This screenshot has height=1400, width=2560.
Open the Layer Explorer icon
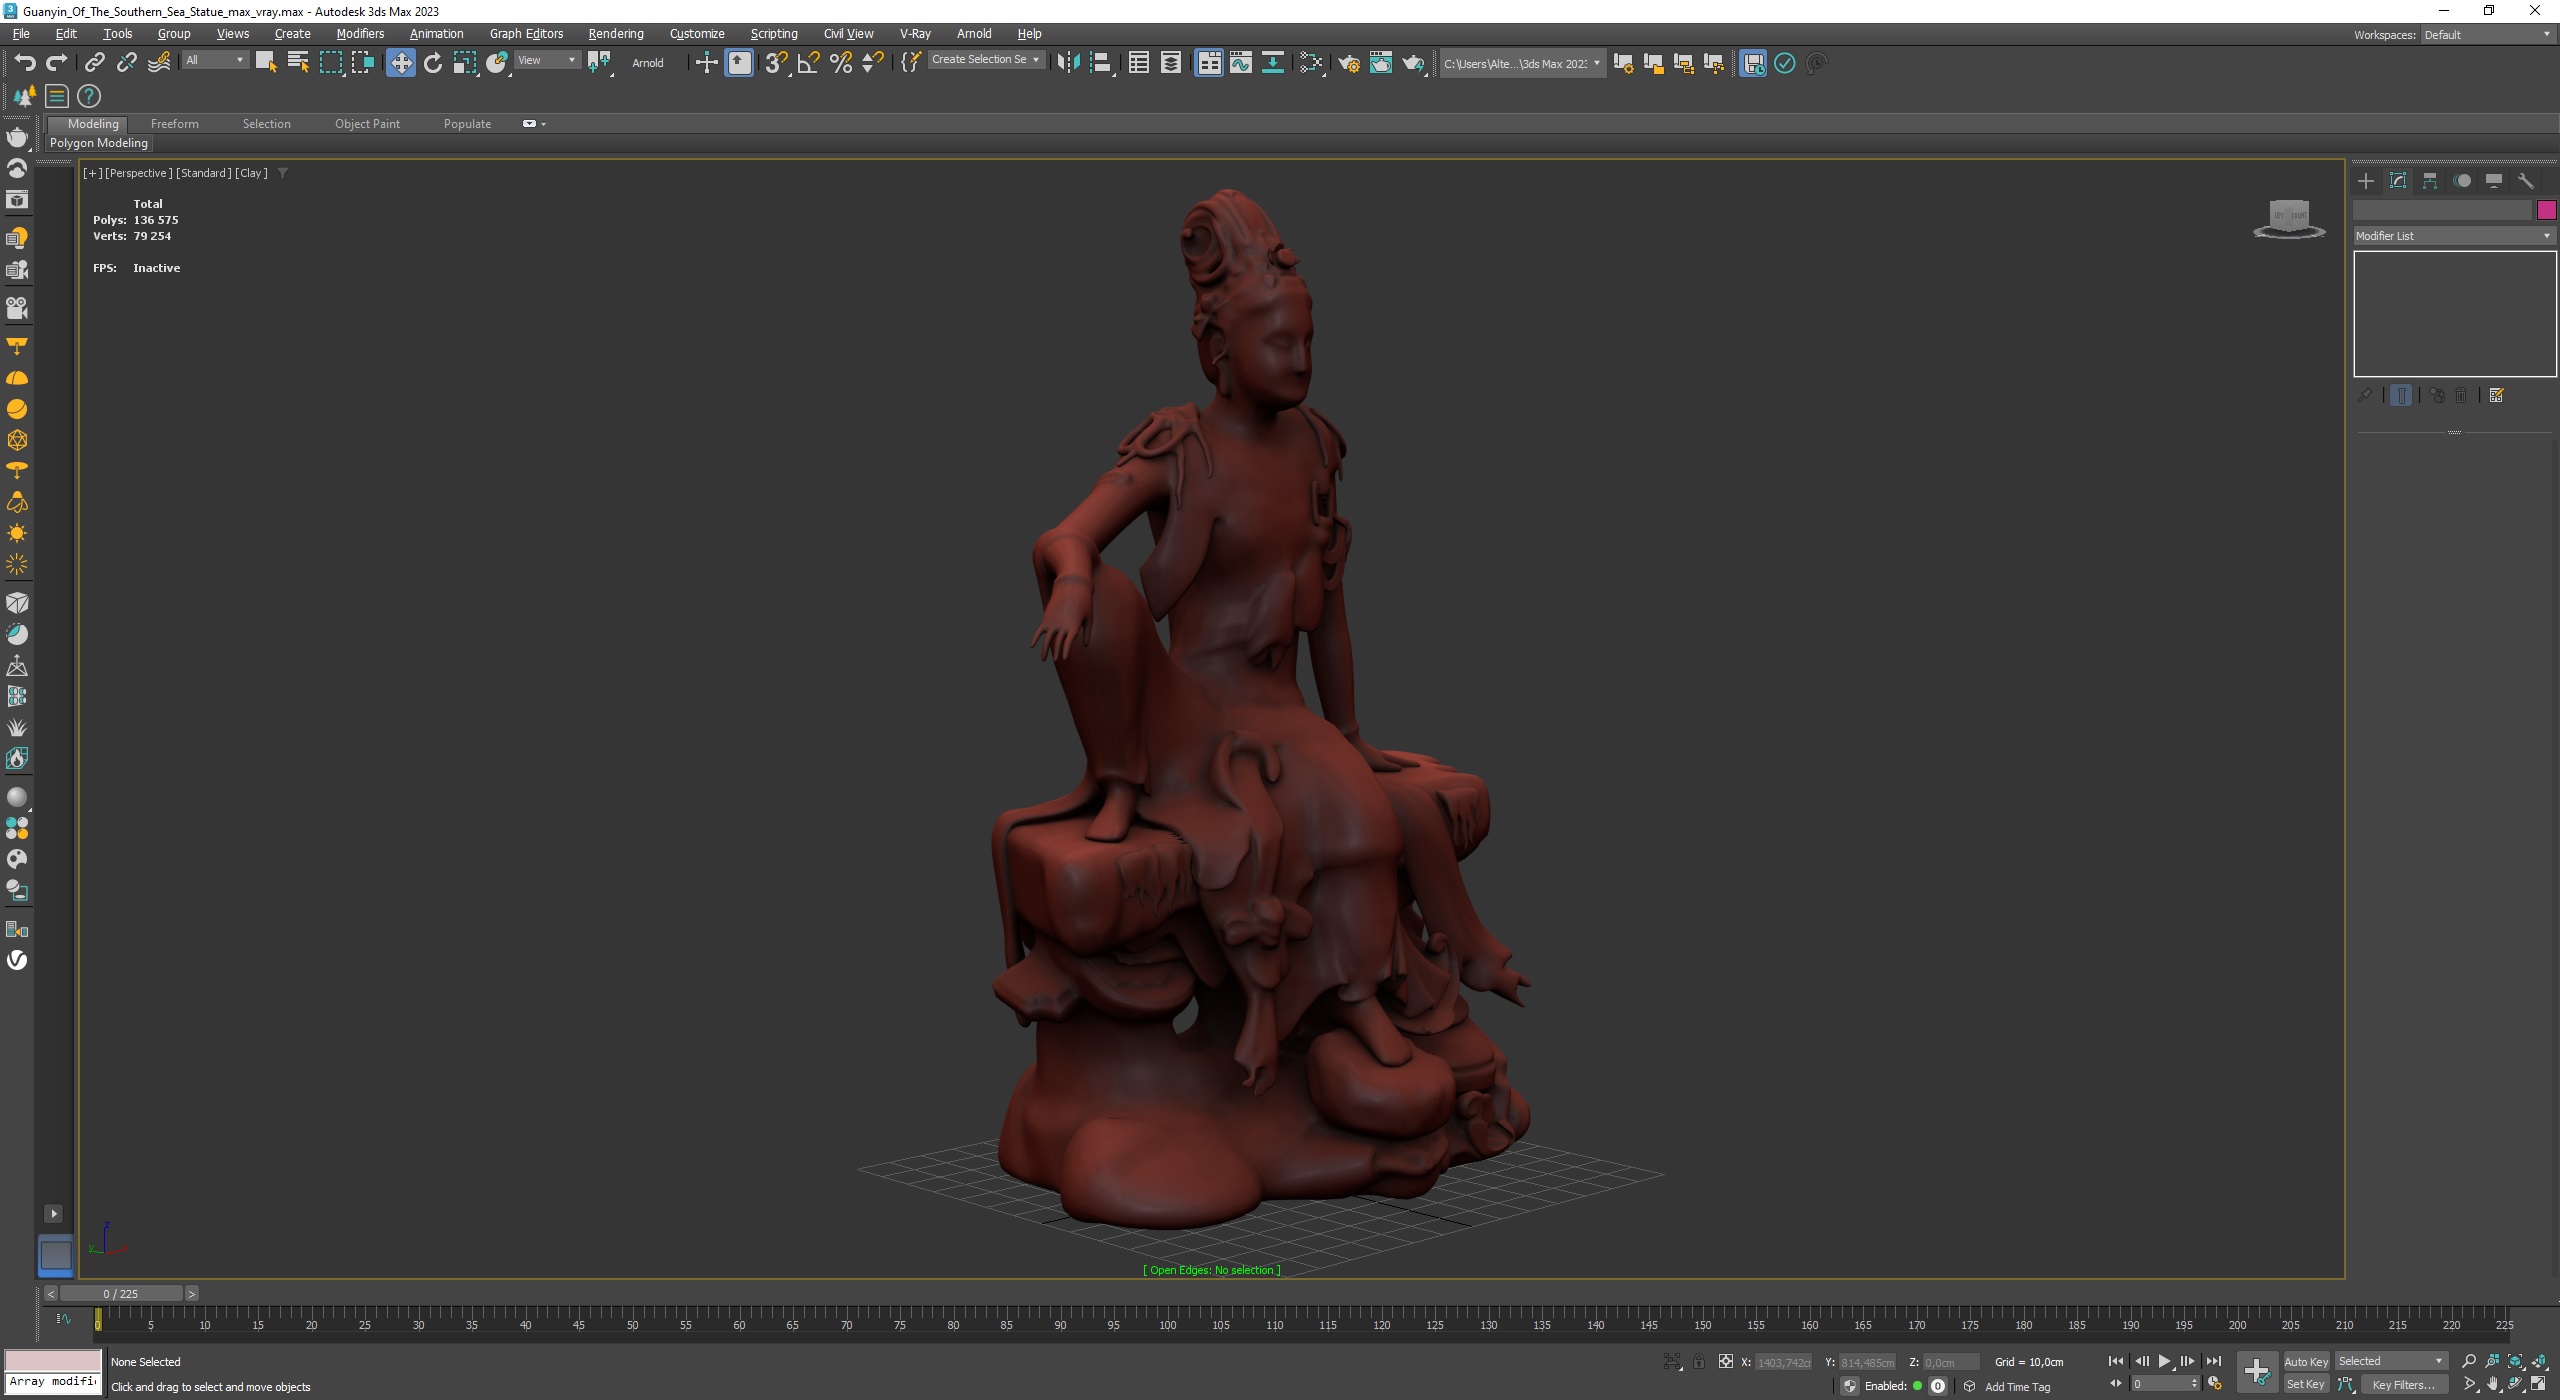click(x=1170, y=63)
